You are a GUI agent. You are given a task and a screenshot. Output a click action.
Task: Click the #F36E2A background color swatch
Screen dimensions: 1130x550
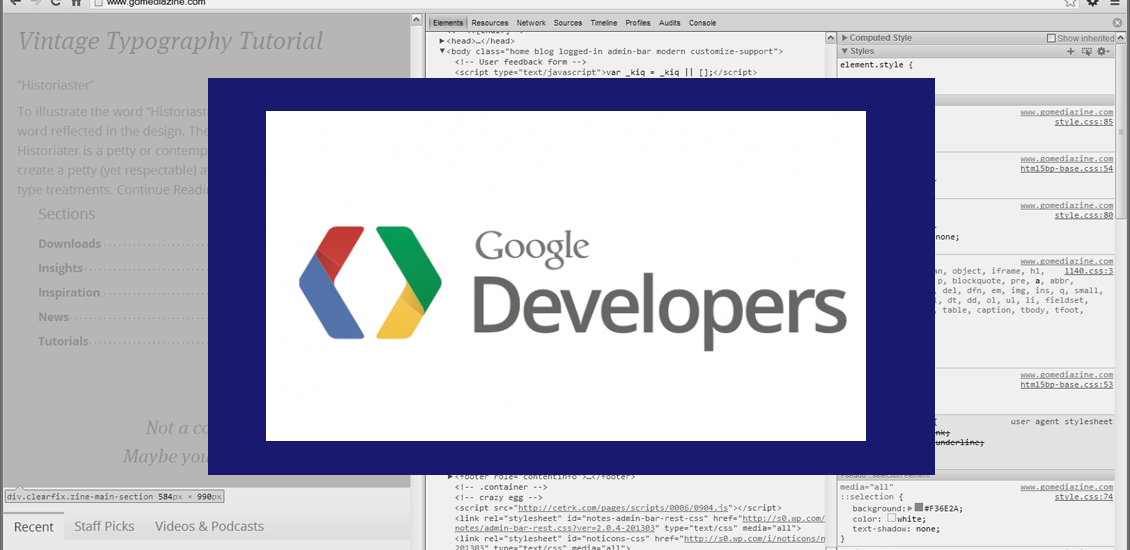click(x=919, y=507)
